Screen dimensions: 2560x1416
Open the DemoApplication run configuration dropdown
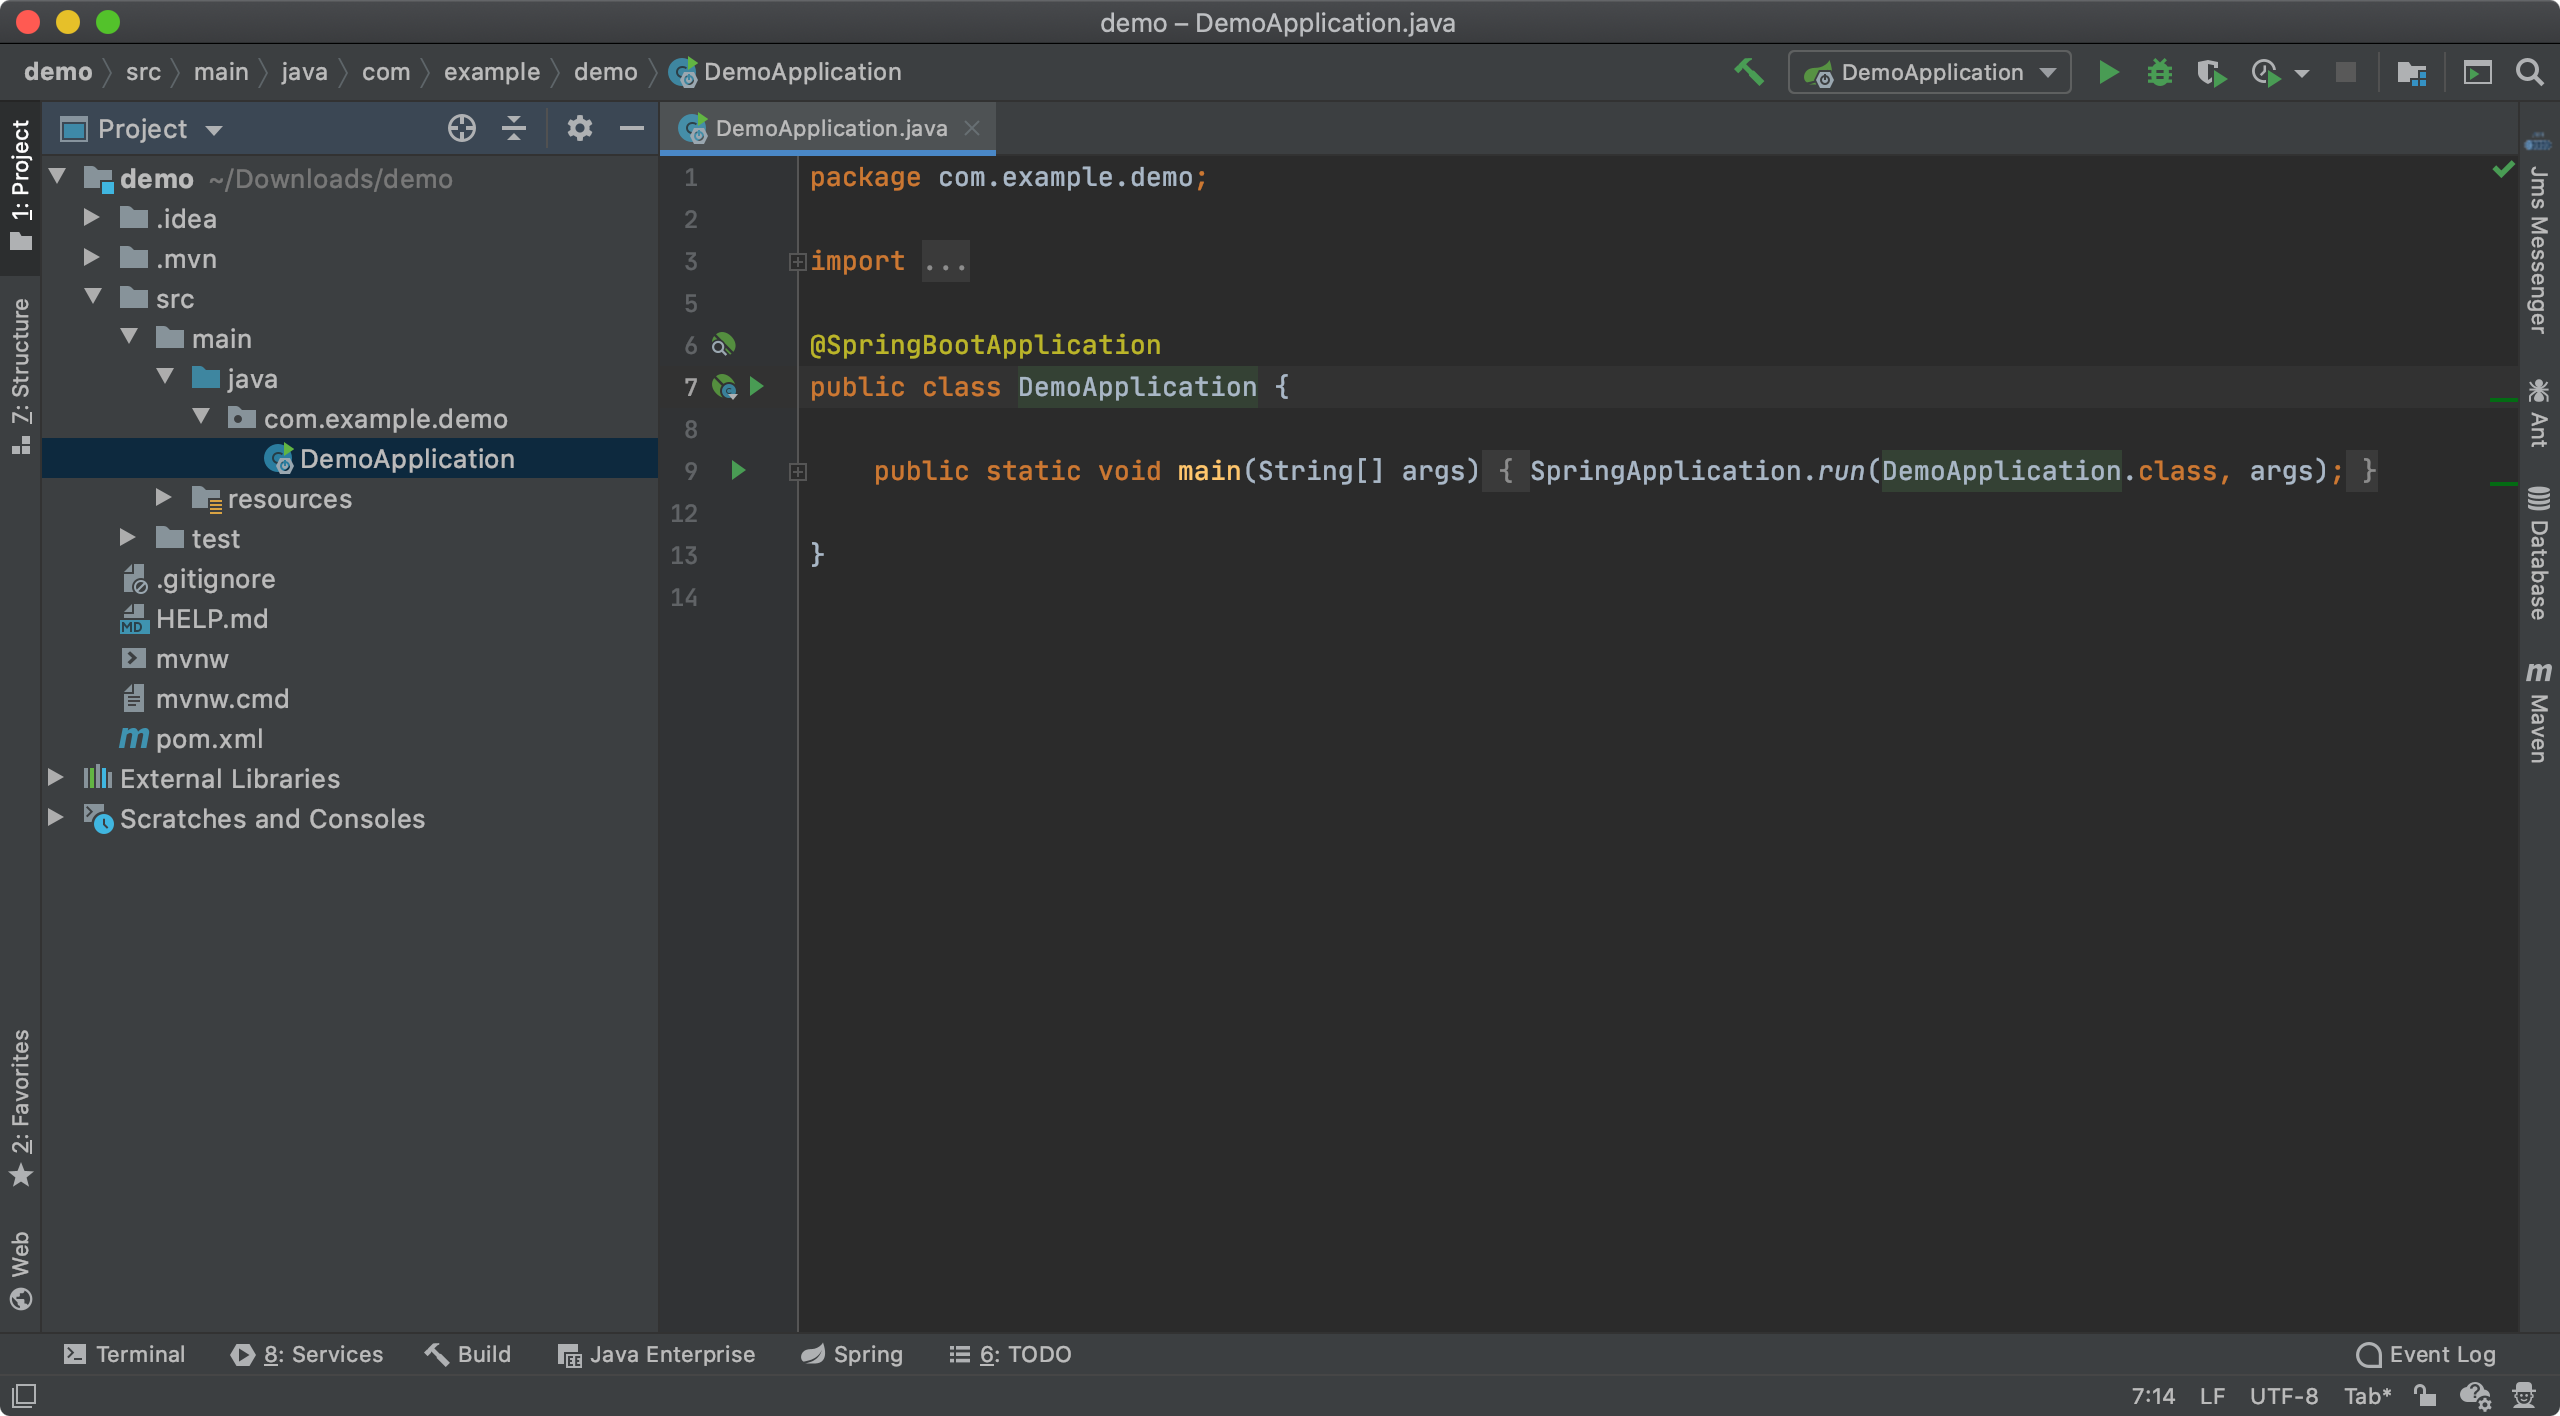coord(1929,72)
